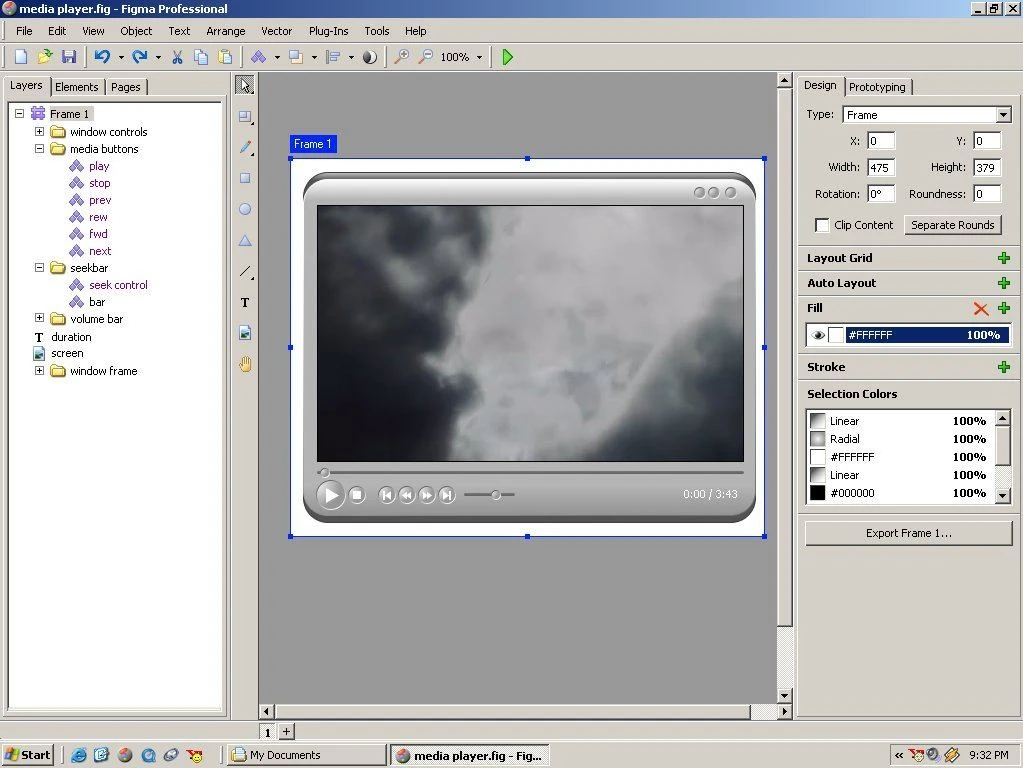Toggle the eye icon of the #FFFFFF fill

tap(818, 335)
